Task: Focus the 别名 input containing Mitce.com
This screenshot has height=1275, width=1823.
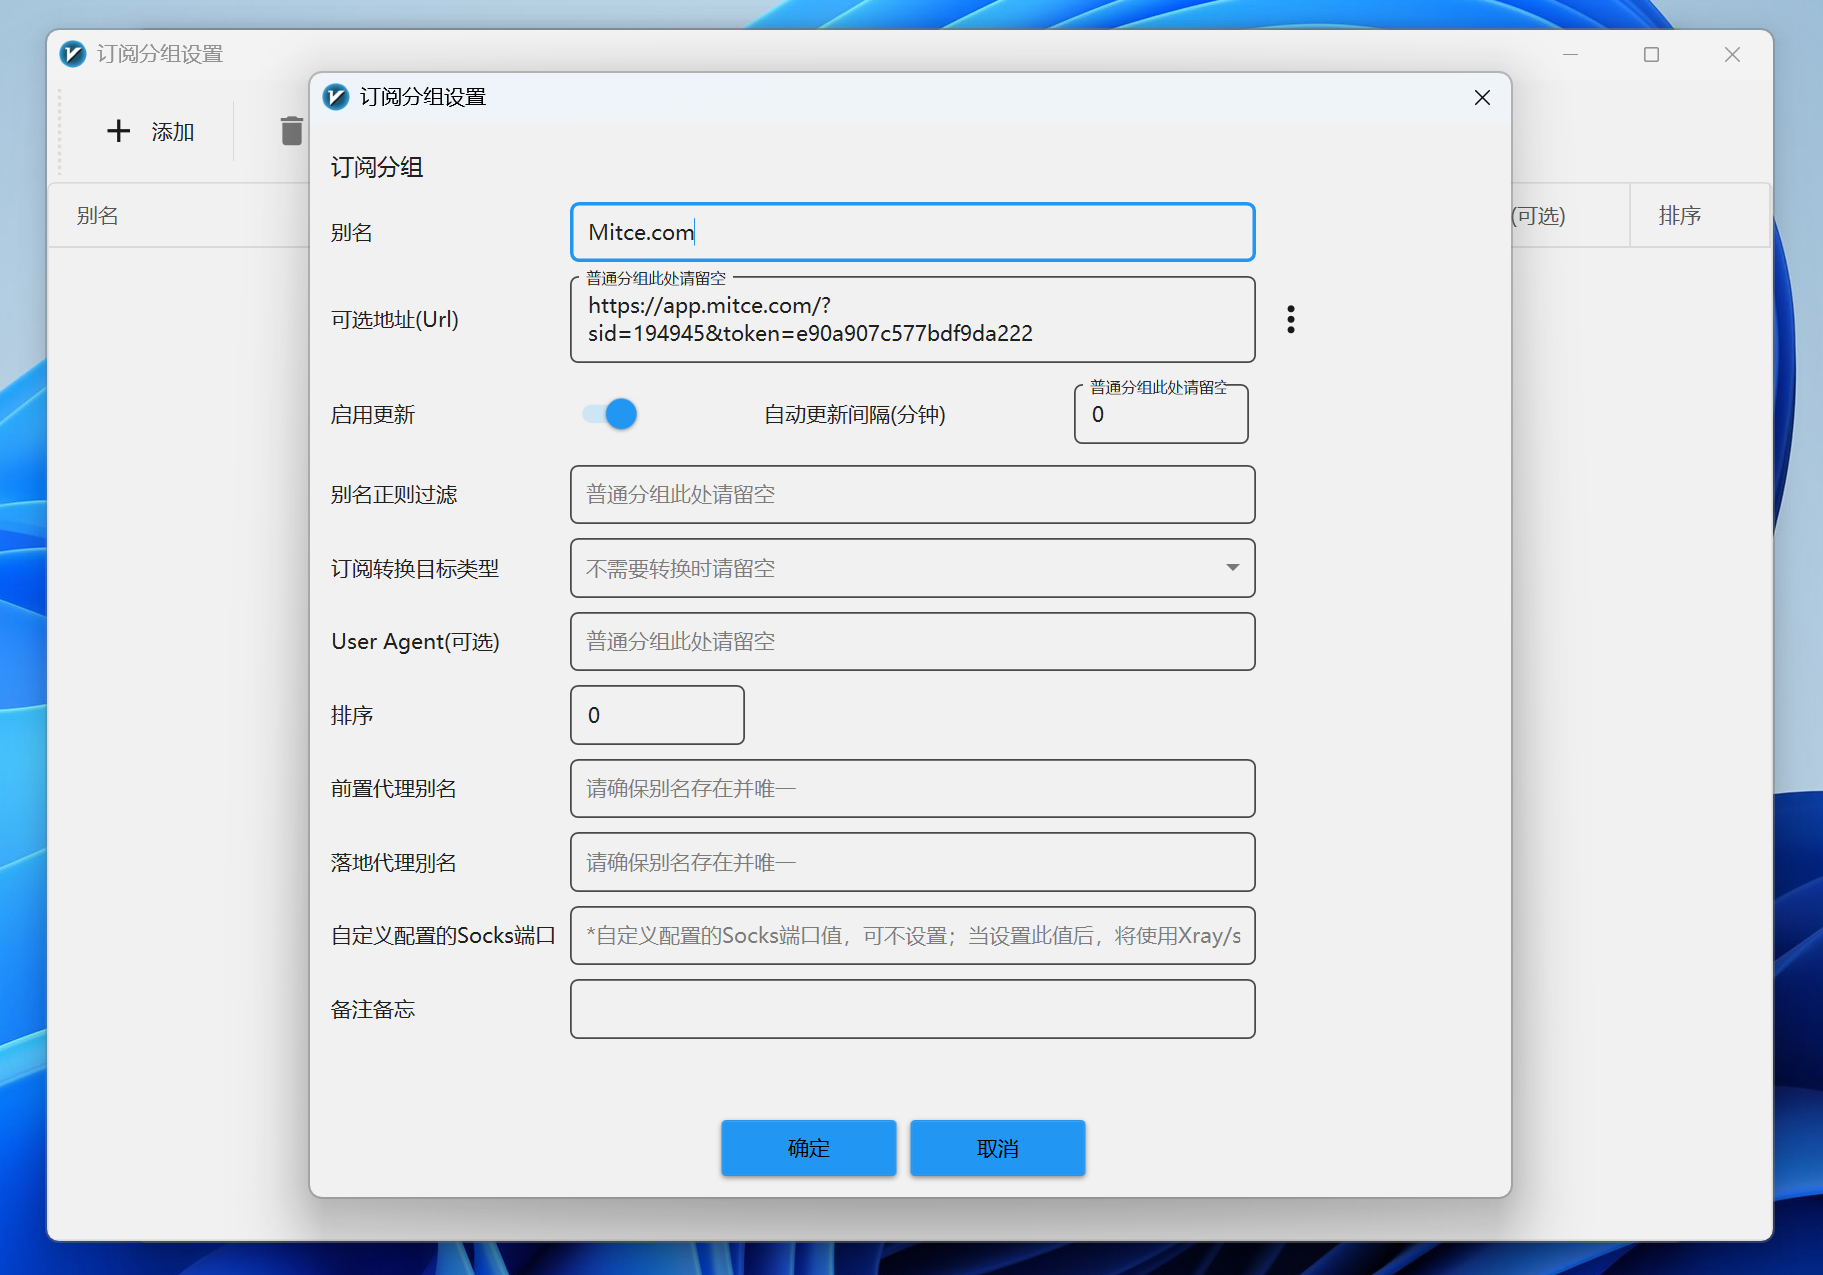Action: coord(912,232)
